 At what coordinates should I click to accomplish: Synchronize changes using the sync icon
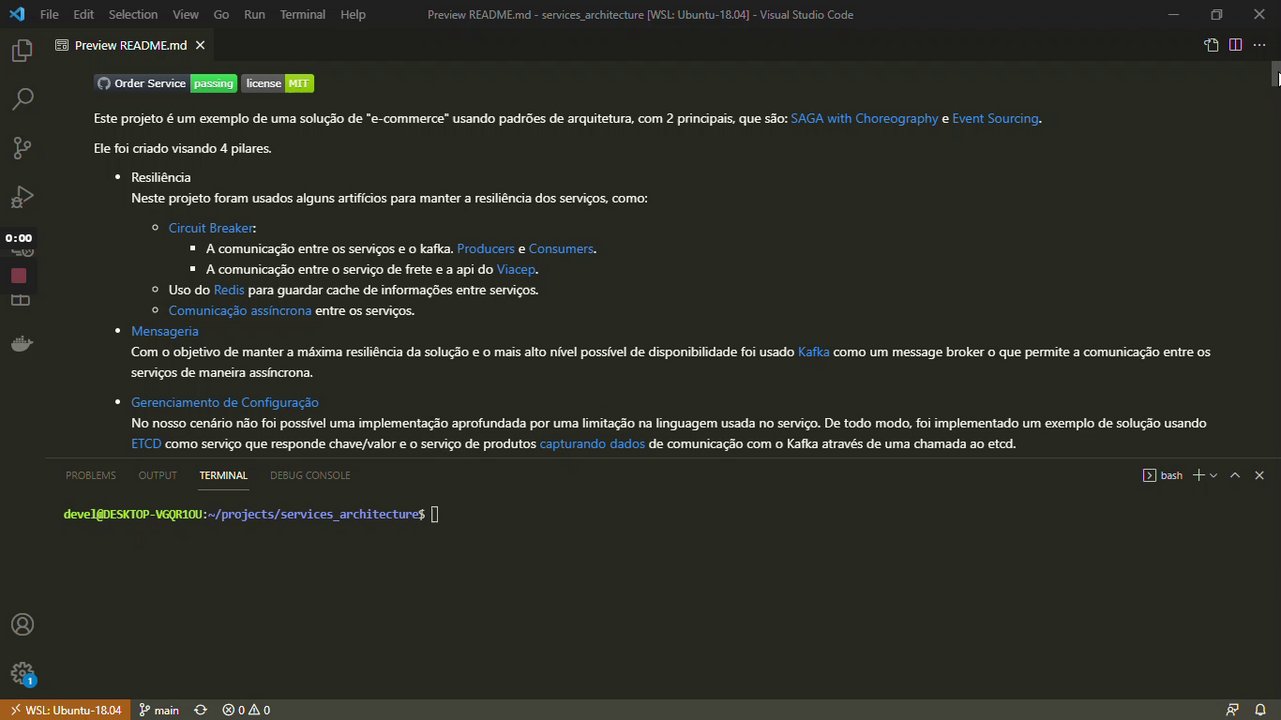coord(200,710)
